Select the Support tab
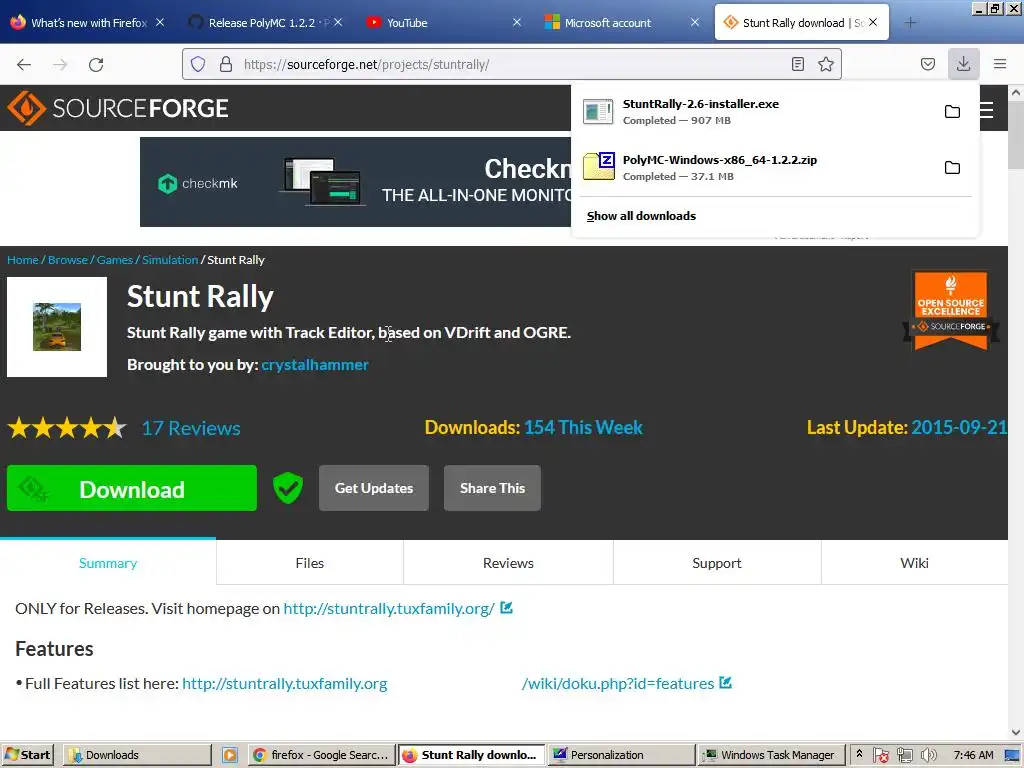This screenshot has width=1024, height=768. pos(716,563)
